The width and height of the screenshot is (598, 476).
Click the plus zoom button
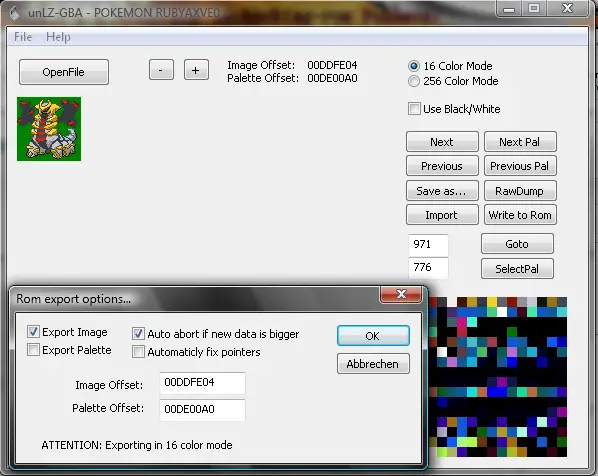(x=196, y=70)
